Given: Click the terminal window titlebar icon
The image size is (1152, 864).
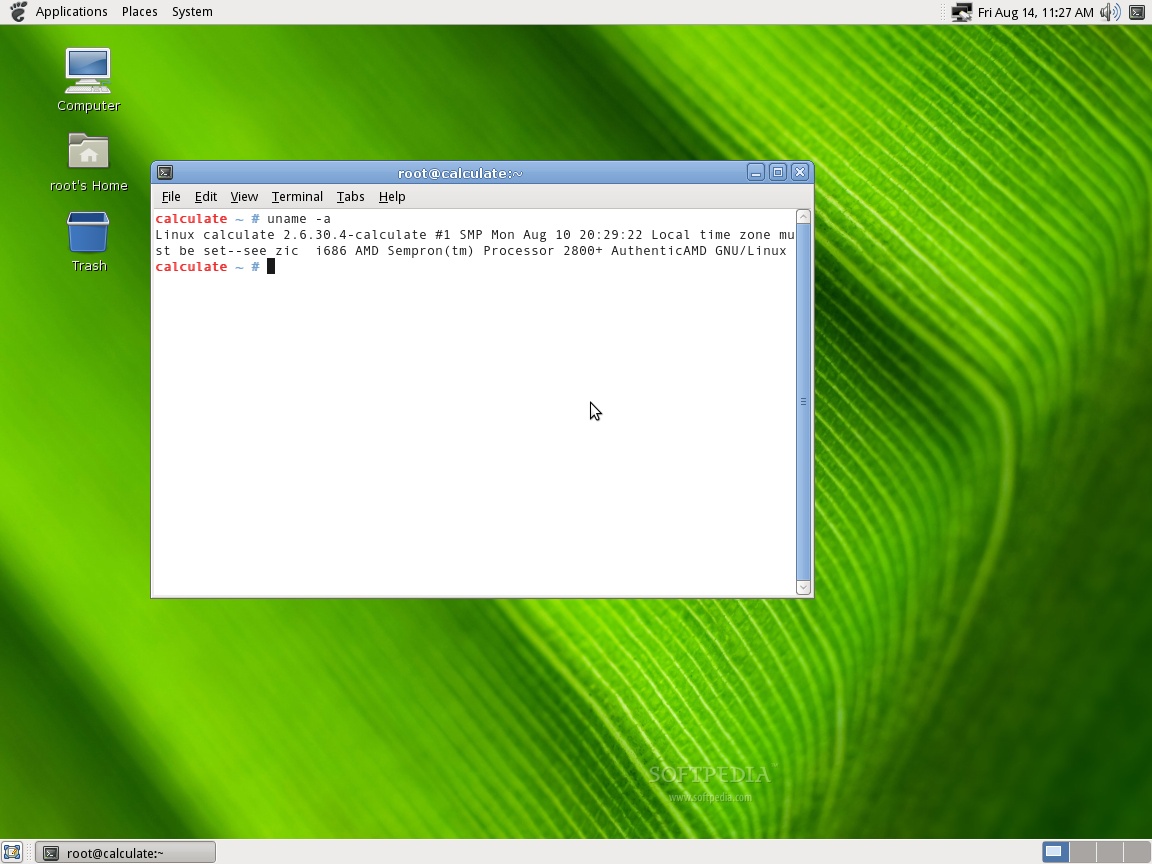Looking at the screenshot, I should (165, 171).
